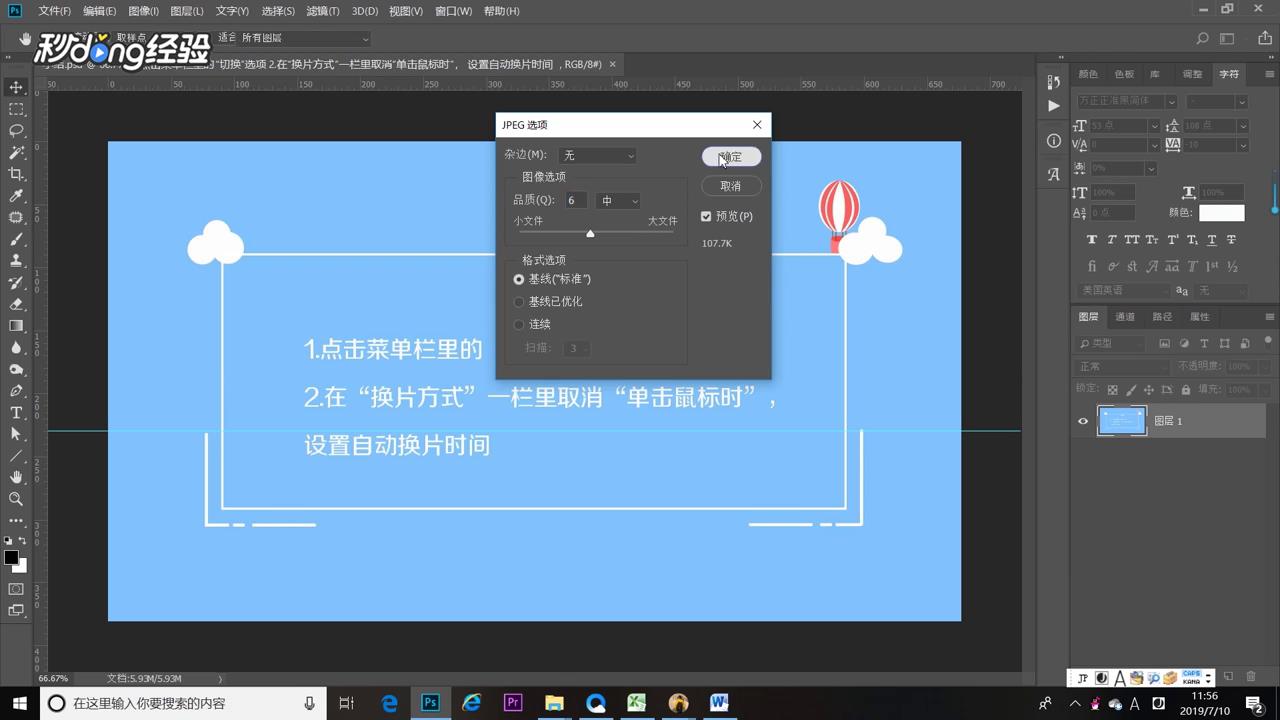Select the Hand tool in toolbox
This screenshot has height=720, width=1280.
click(x=16, y=477)
